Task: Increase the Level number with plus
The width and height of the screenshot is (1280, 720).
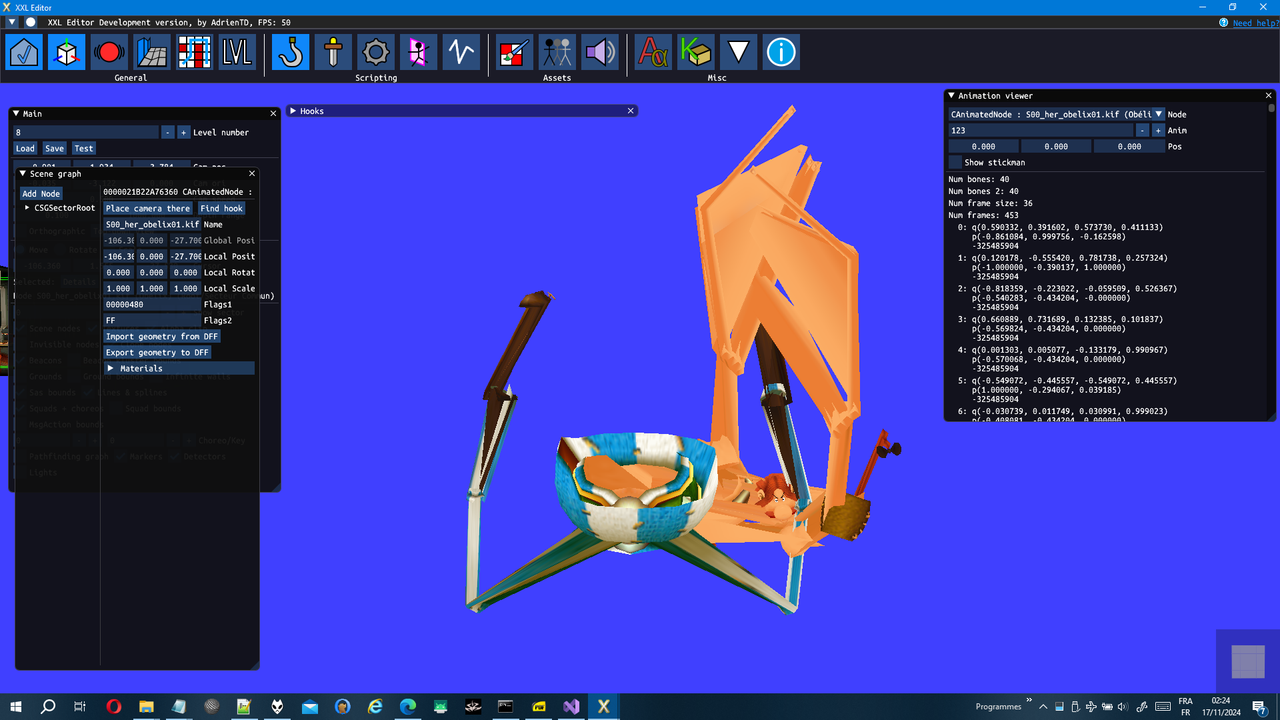Action: point(183,132)
